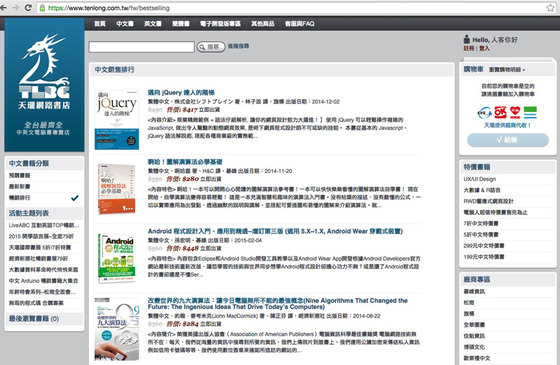
Task: Click the browser forward arrow
Action: [x=16, y=8]
